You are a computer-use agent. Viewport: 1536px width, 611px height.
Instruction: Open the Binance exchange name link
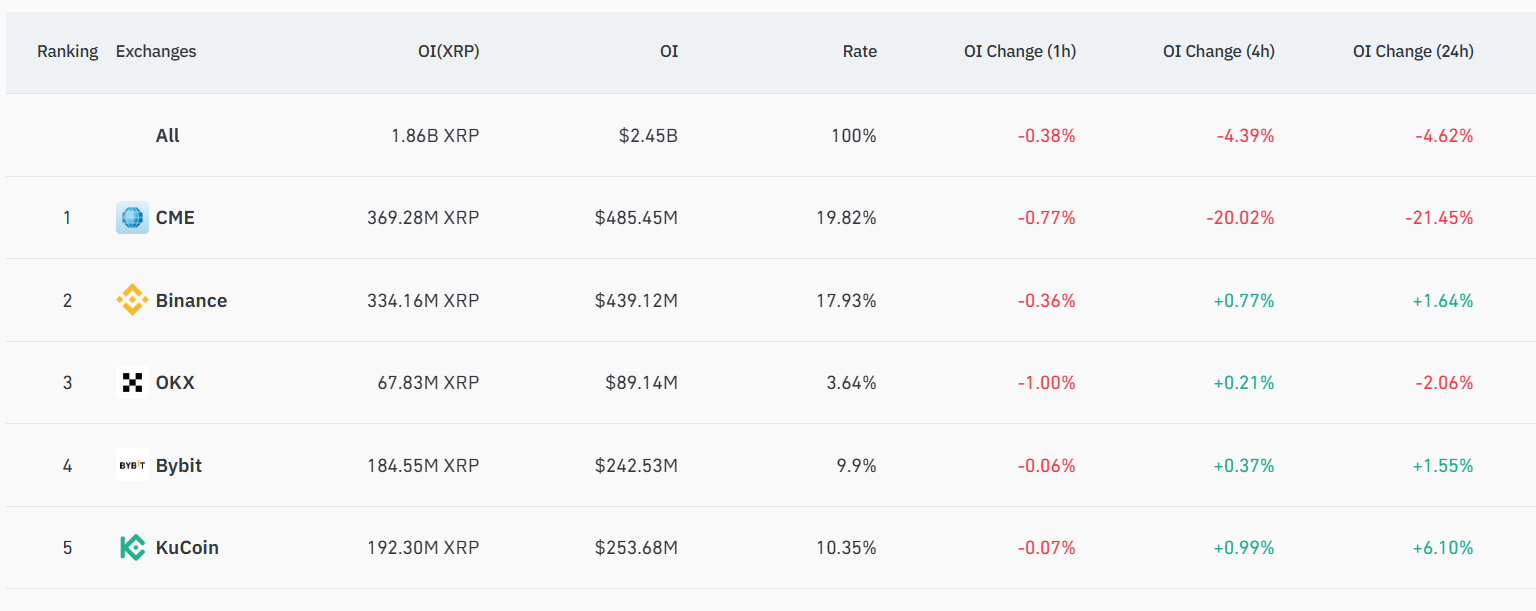(x=191, y=299)
